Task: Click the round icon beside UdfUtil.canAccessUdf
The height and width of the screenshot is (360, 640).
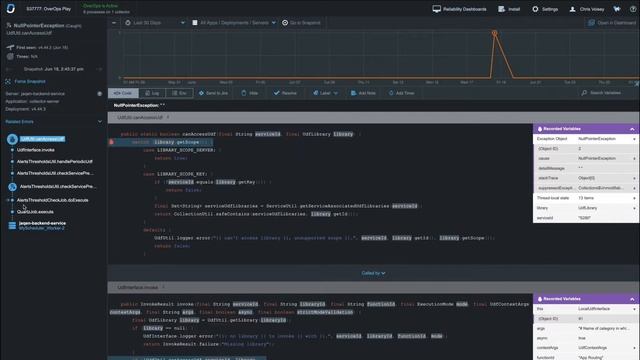Action: pos(12,140)
